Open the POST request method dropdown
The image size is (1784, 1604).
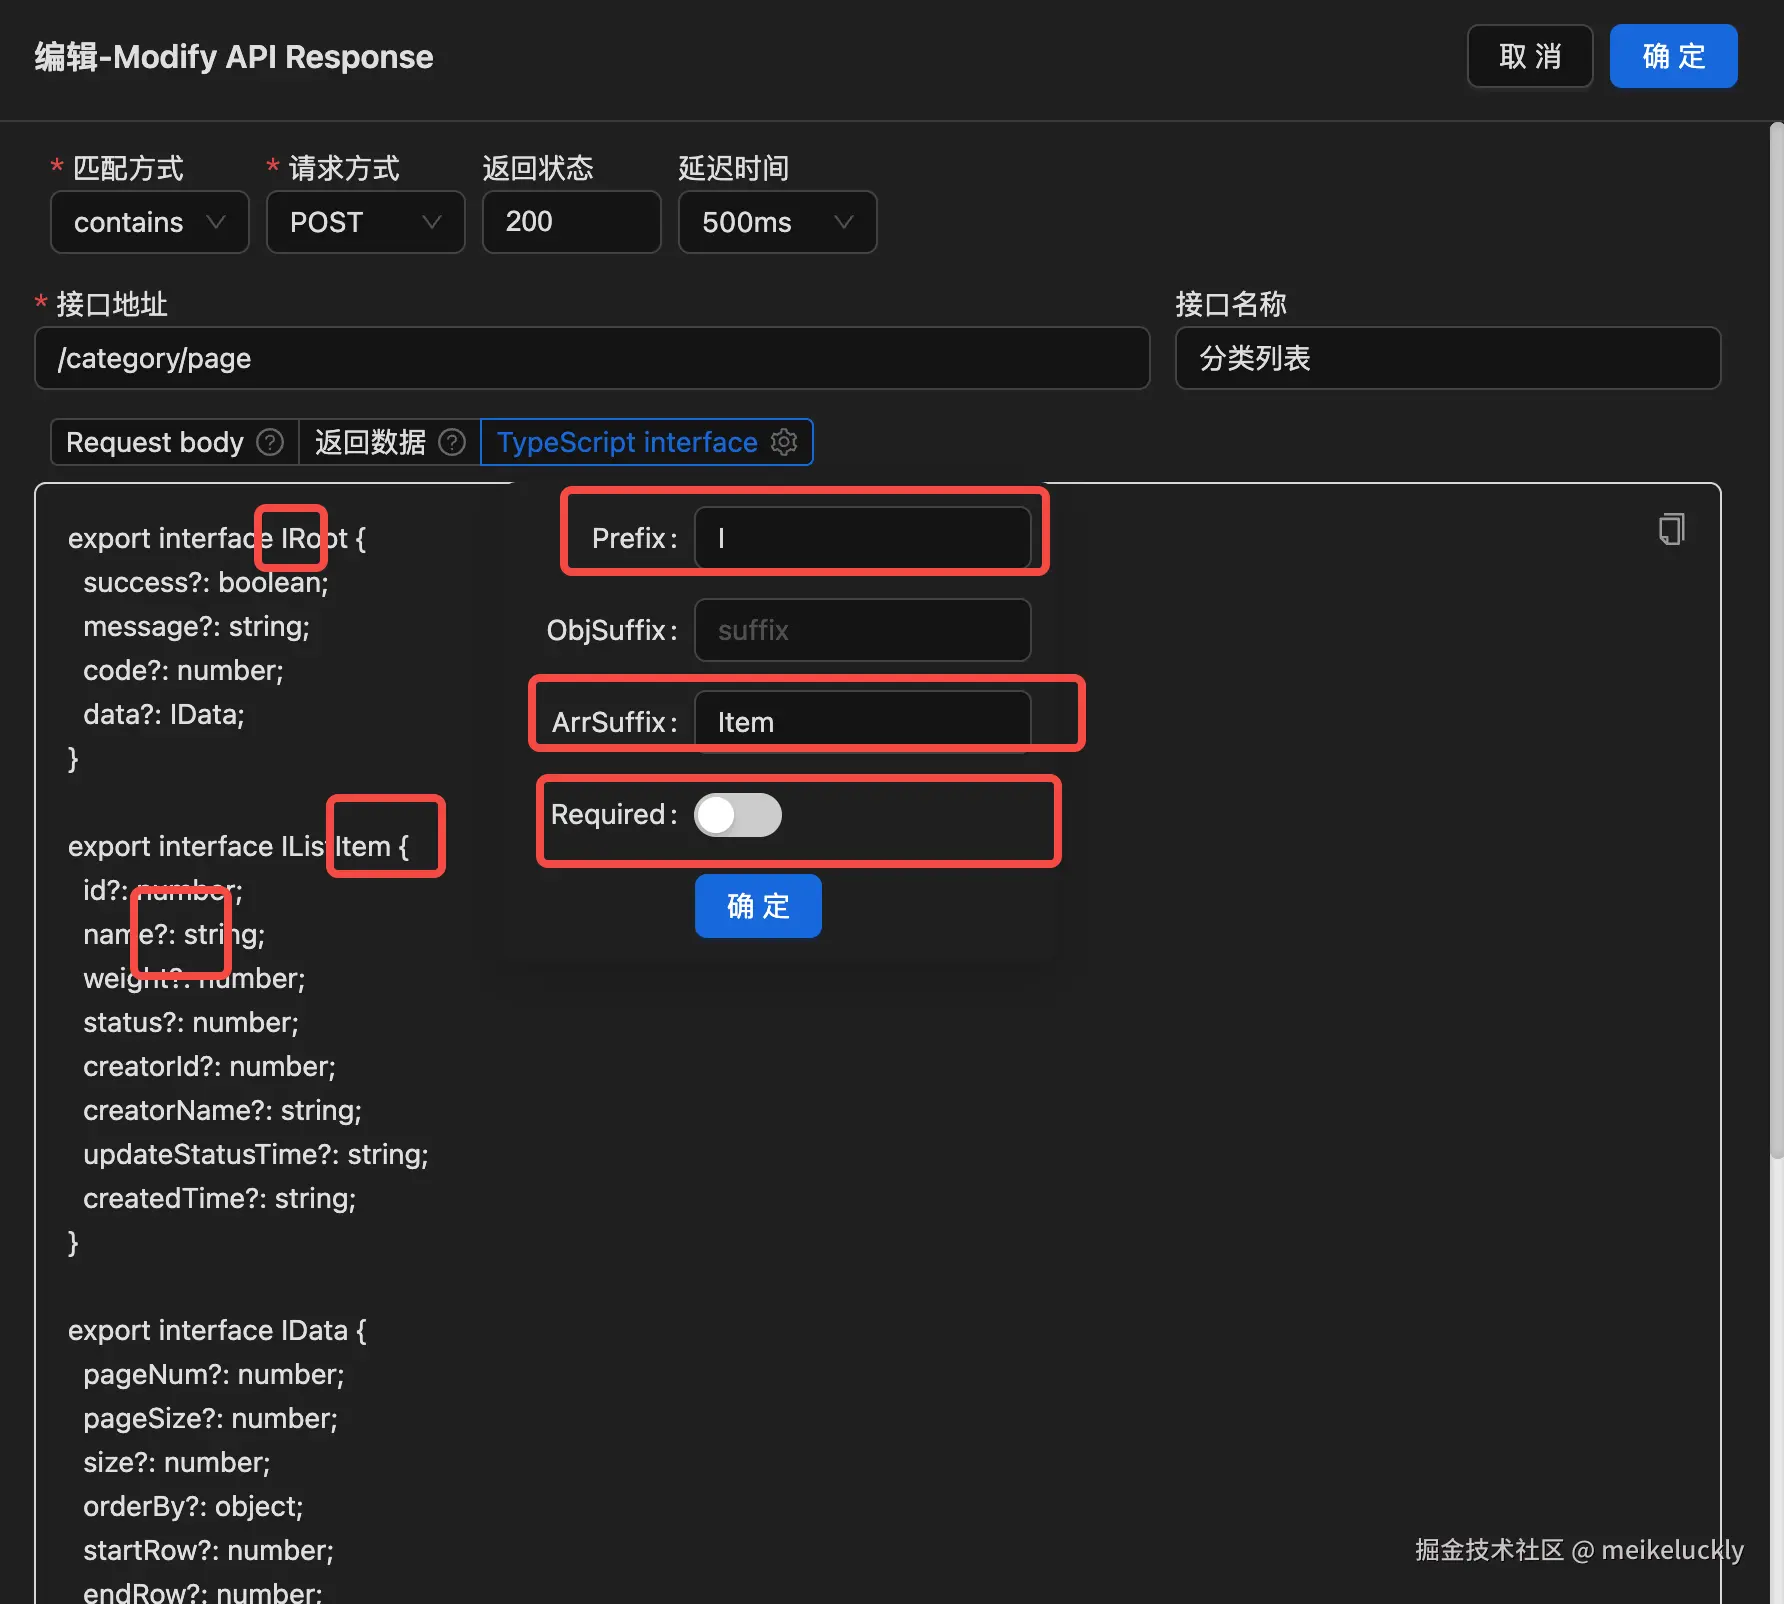coord(365,222)
